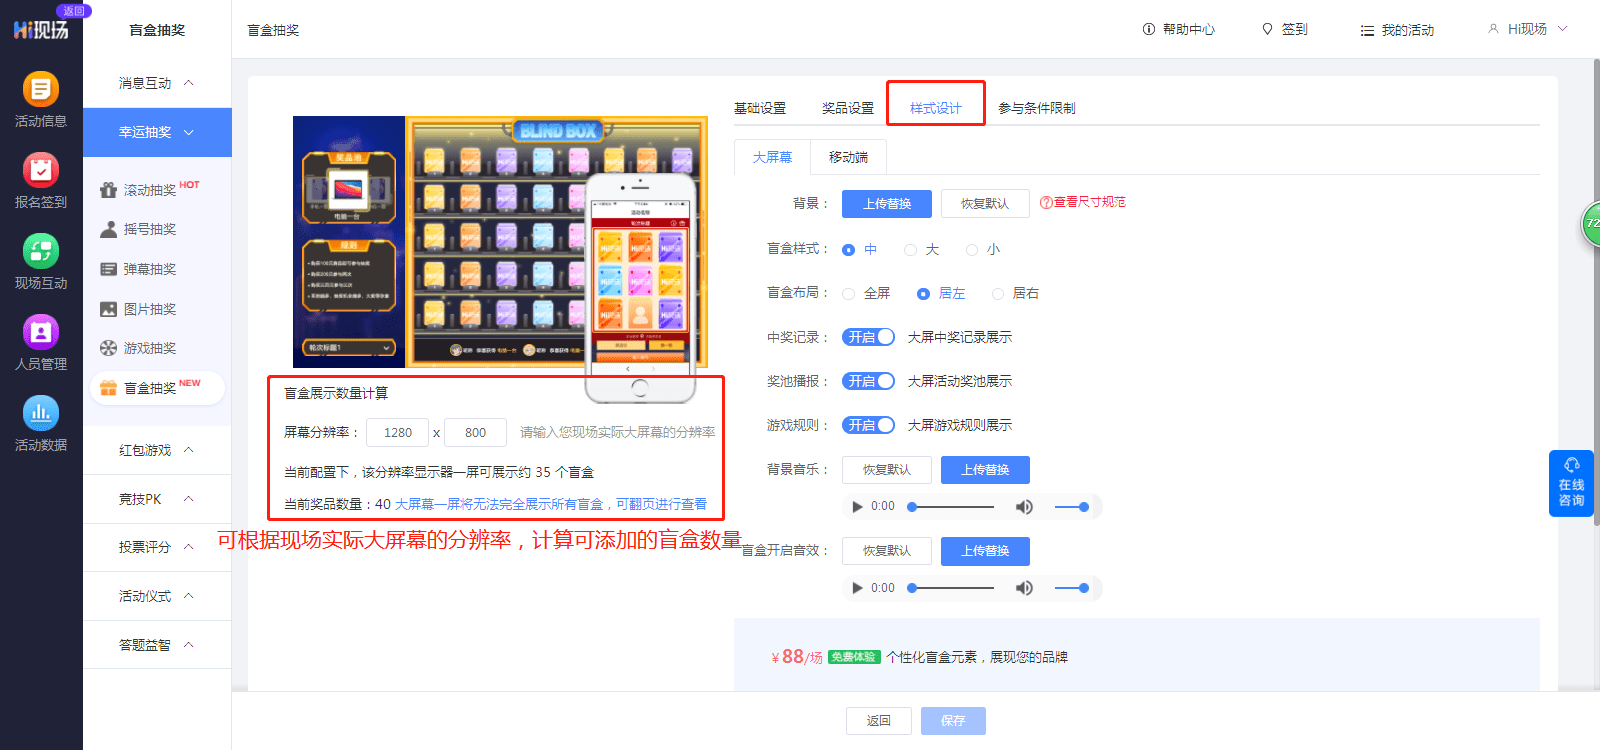The width and height of the screenshot is (1600, 750).
Task: Switch to the 奖品设置 tab
Action: click(848, 108)
